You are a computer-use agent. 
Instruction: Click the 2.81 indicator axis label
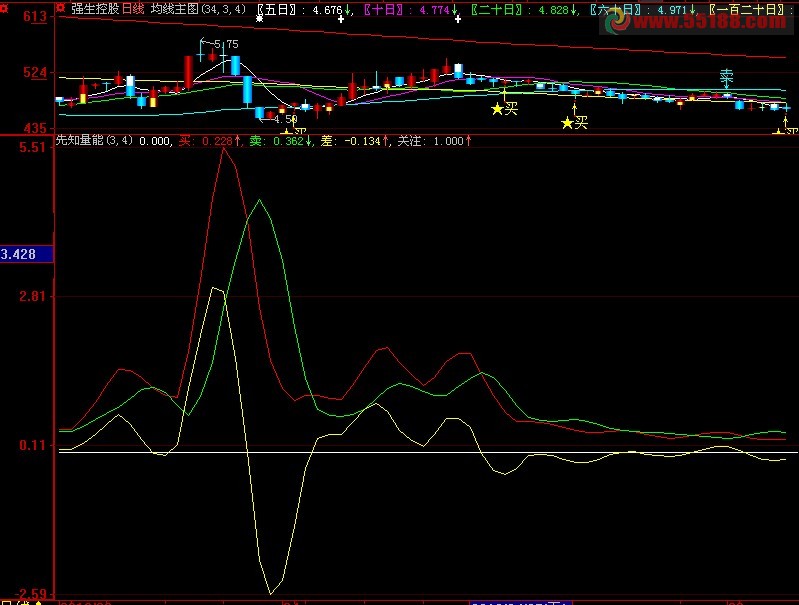coord(33,296)
